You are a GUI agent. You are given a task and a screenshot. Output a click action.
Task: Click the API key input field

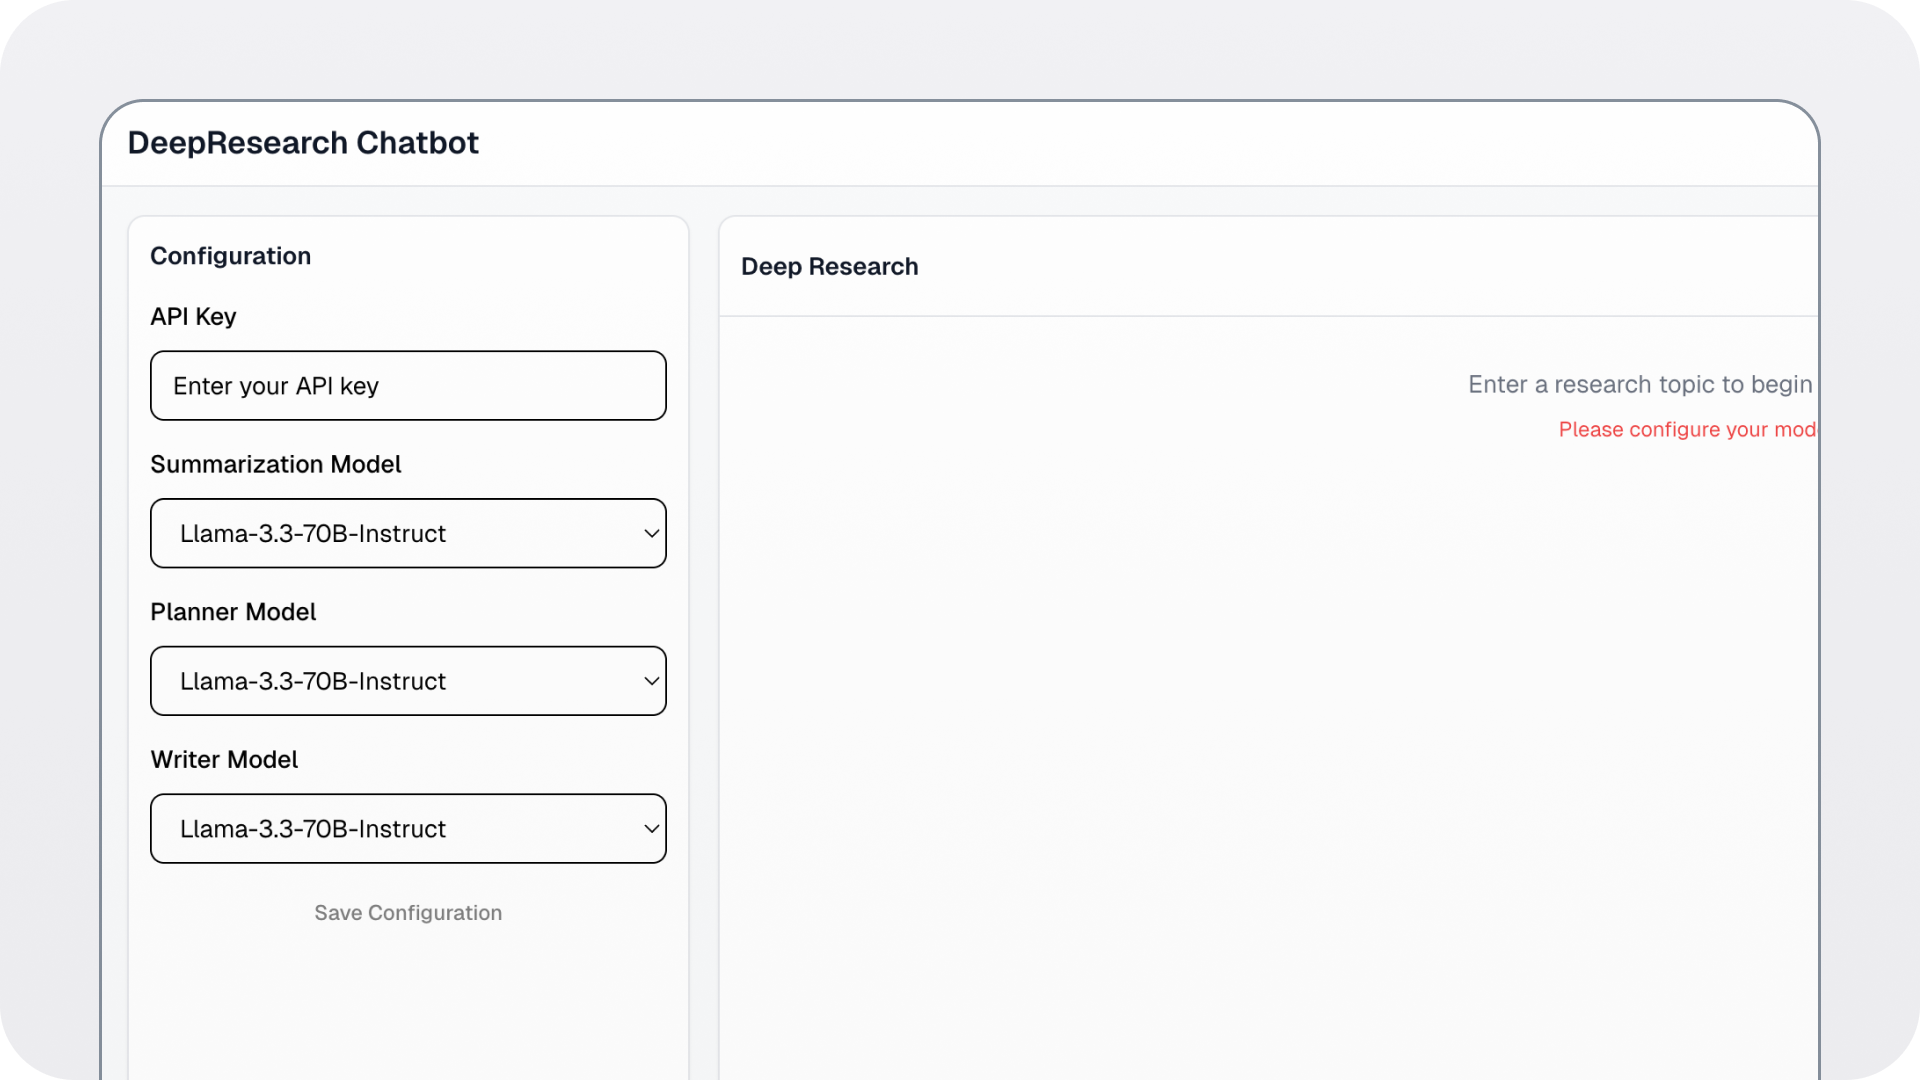point(408,386)
